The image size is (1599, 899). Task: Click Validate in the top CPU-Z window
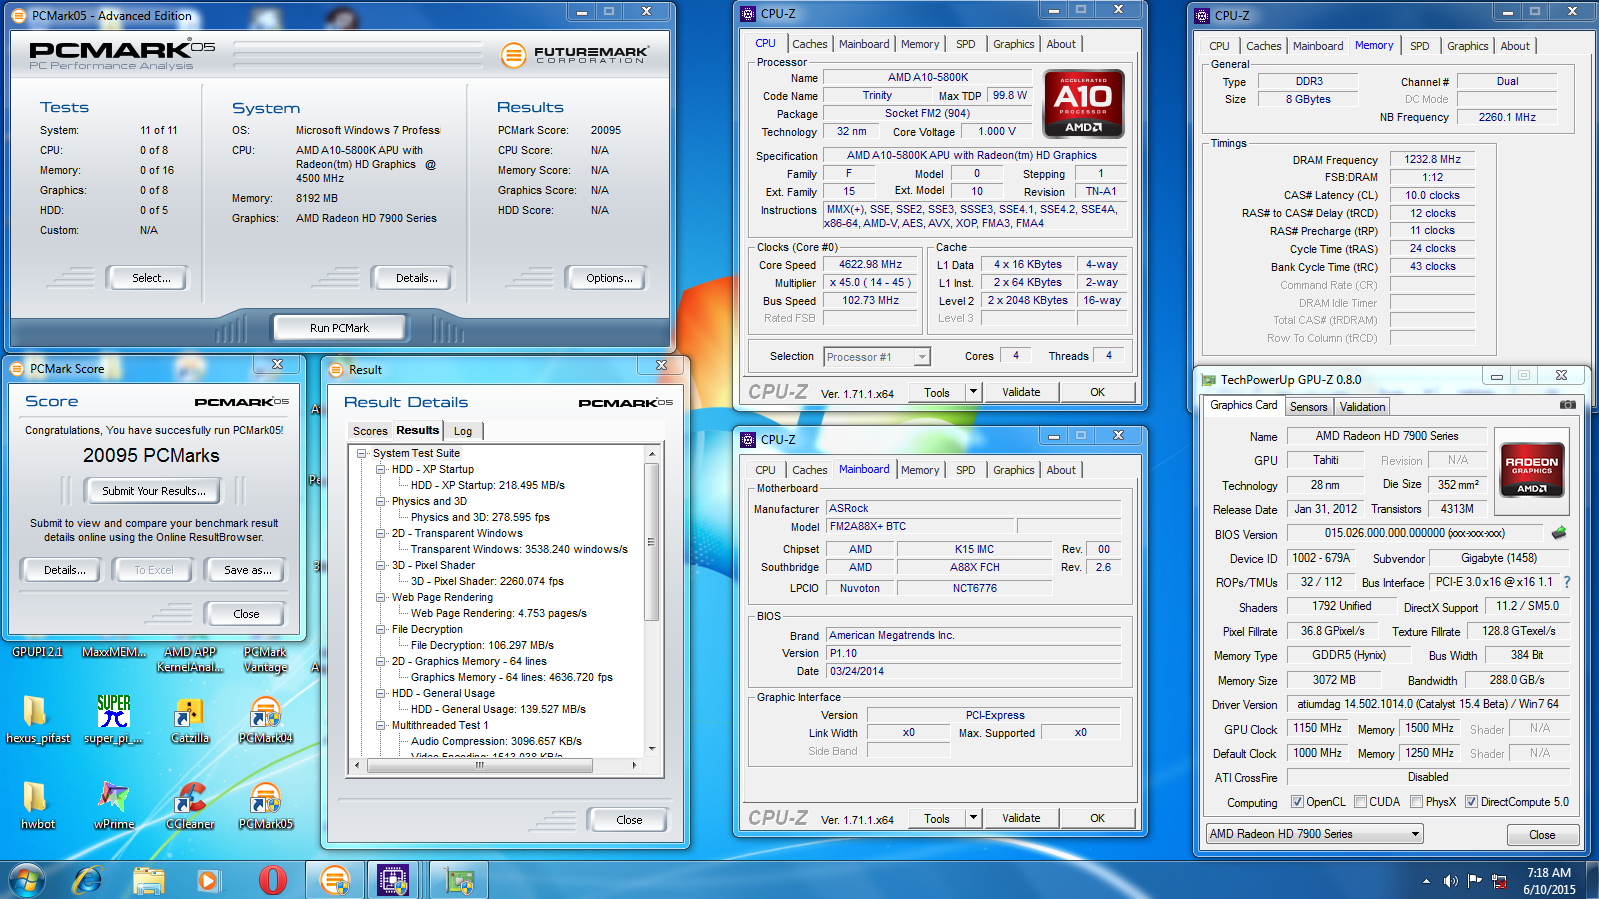click(1021, 392)
